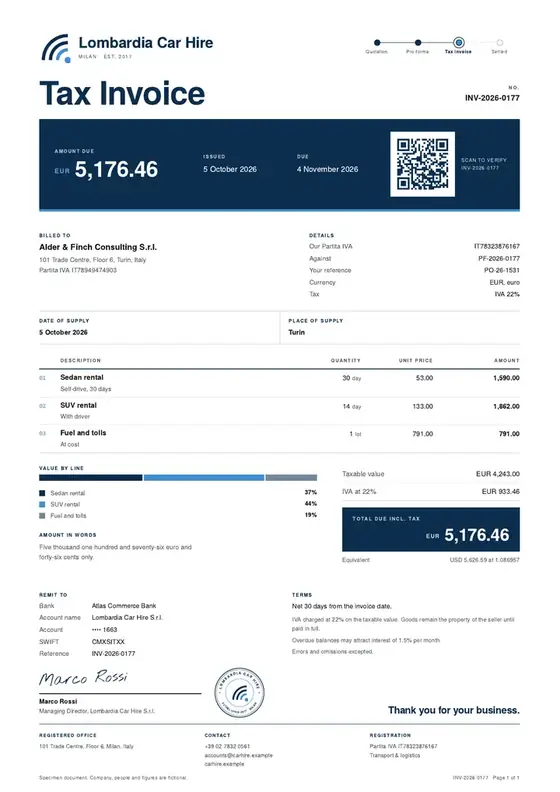Click the Marco Rossi handwritten signature
560x792 pixels.
point(83,678)
